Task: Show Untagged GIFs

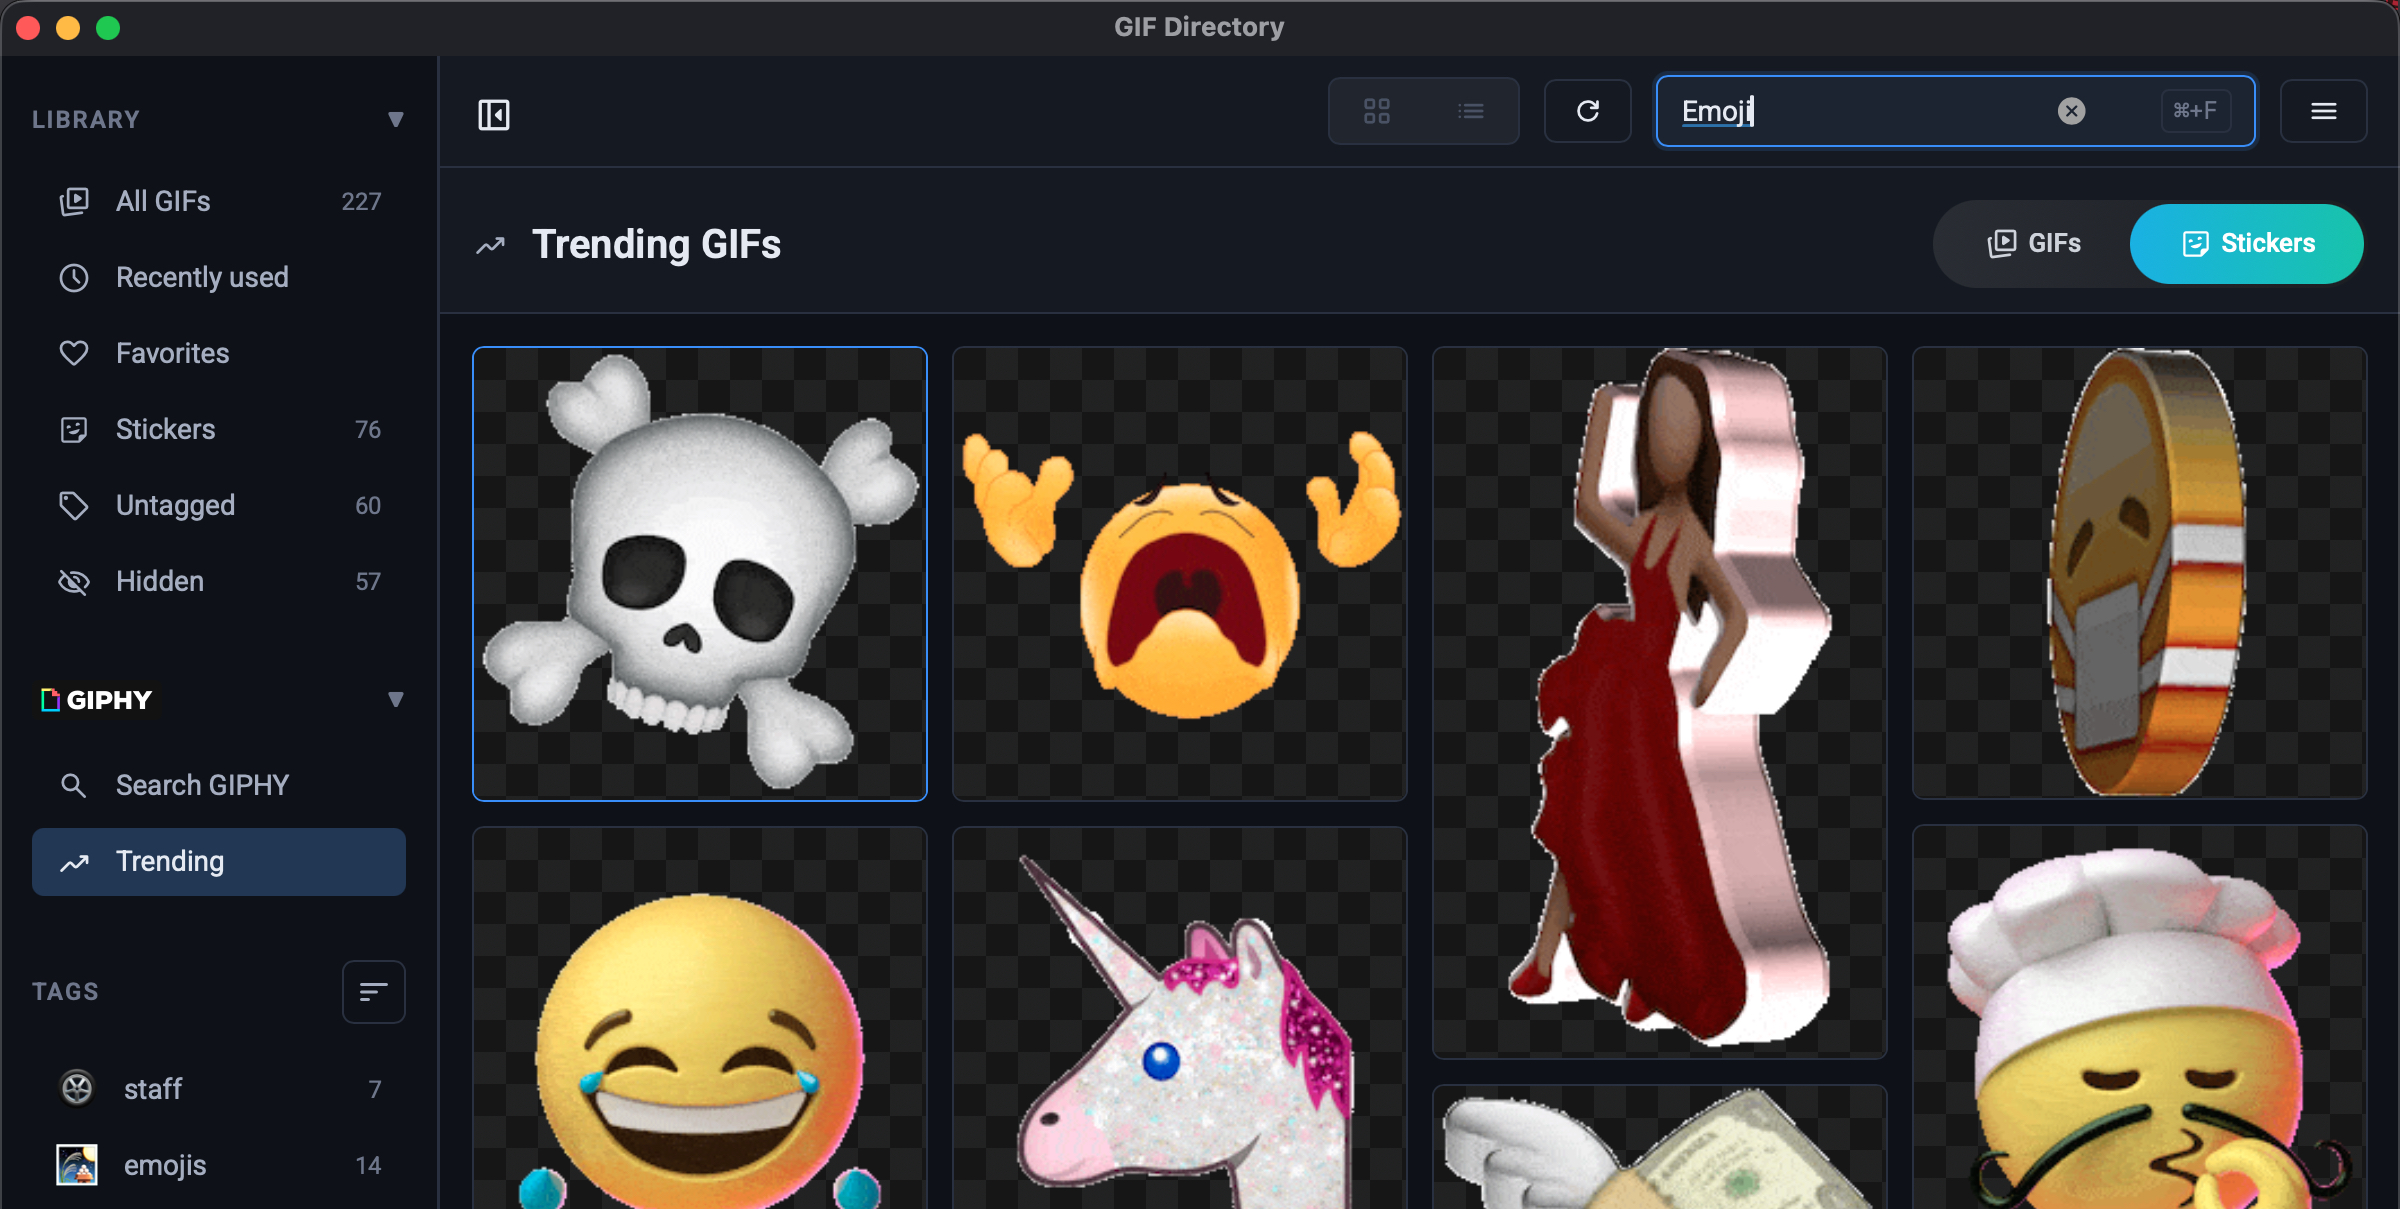Action: coord(218,505)
